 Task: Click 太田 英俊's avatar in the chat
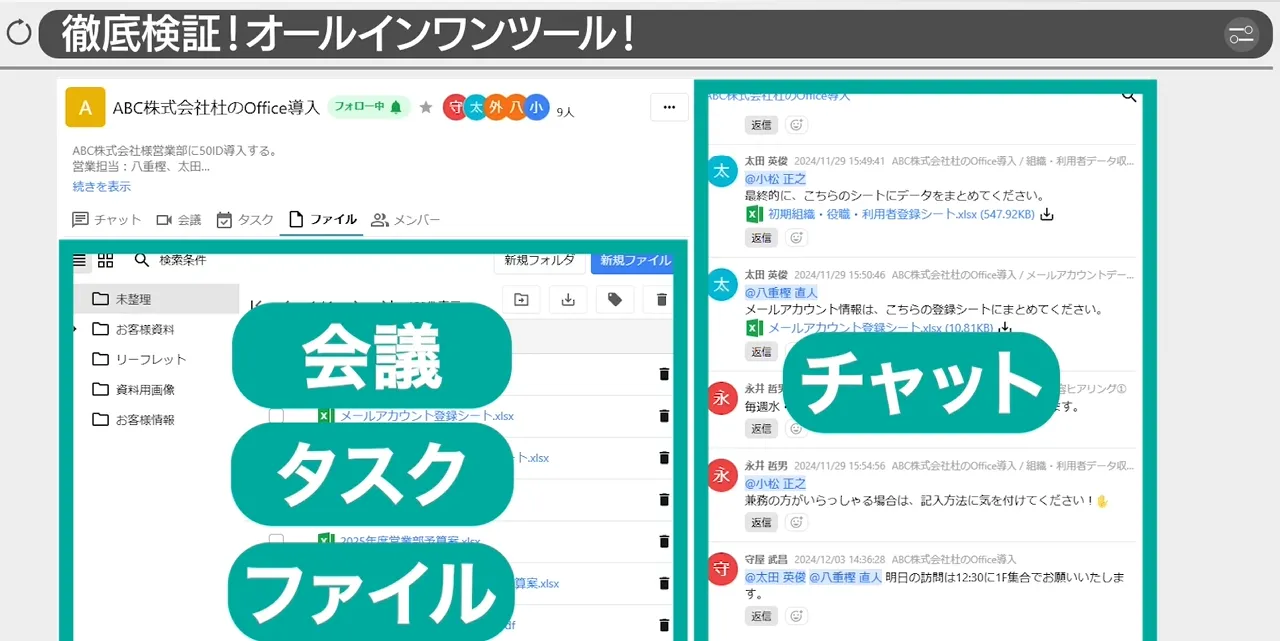click(x=721, y=171)
